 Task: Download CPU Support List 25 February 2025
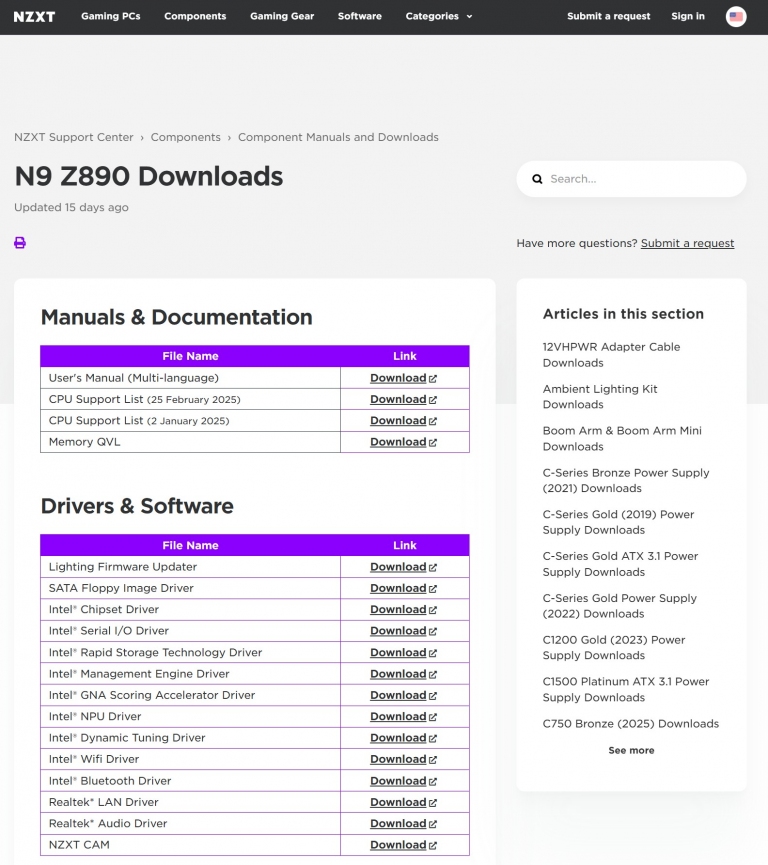[x=403, y=399]
